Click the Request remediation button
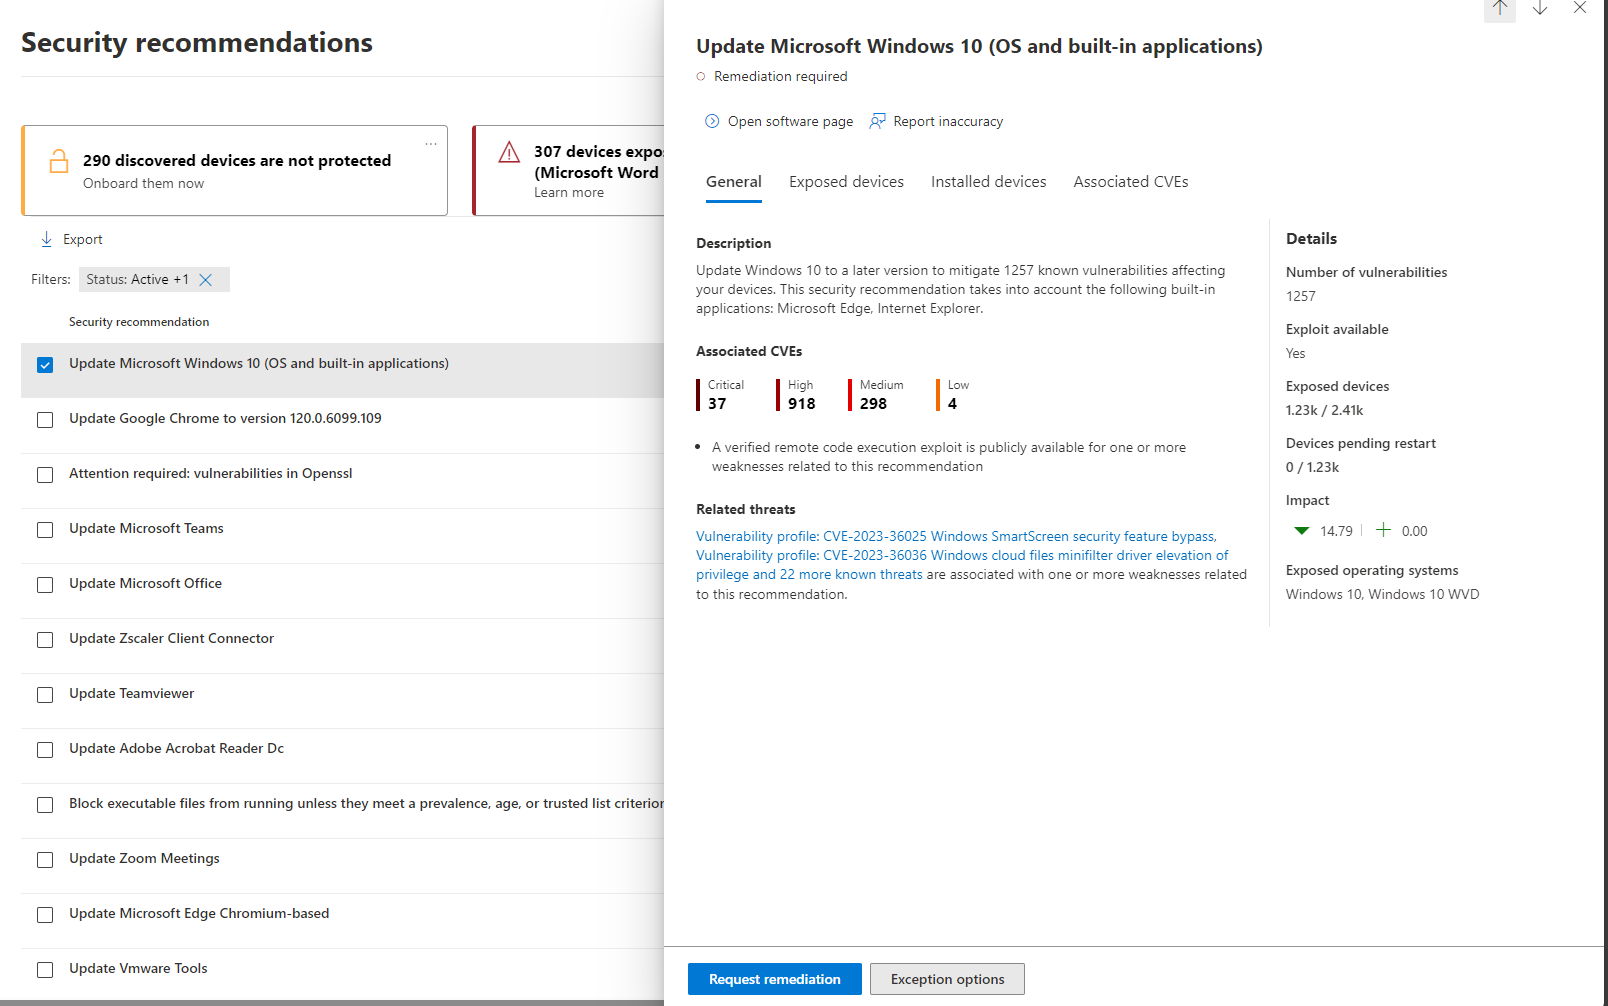Screen dimensions: 1608x1006 (775, 979)
